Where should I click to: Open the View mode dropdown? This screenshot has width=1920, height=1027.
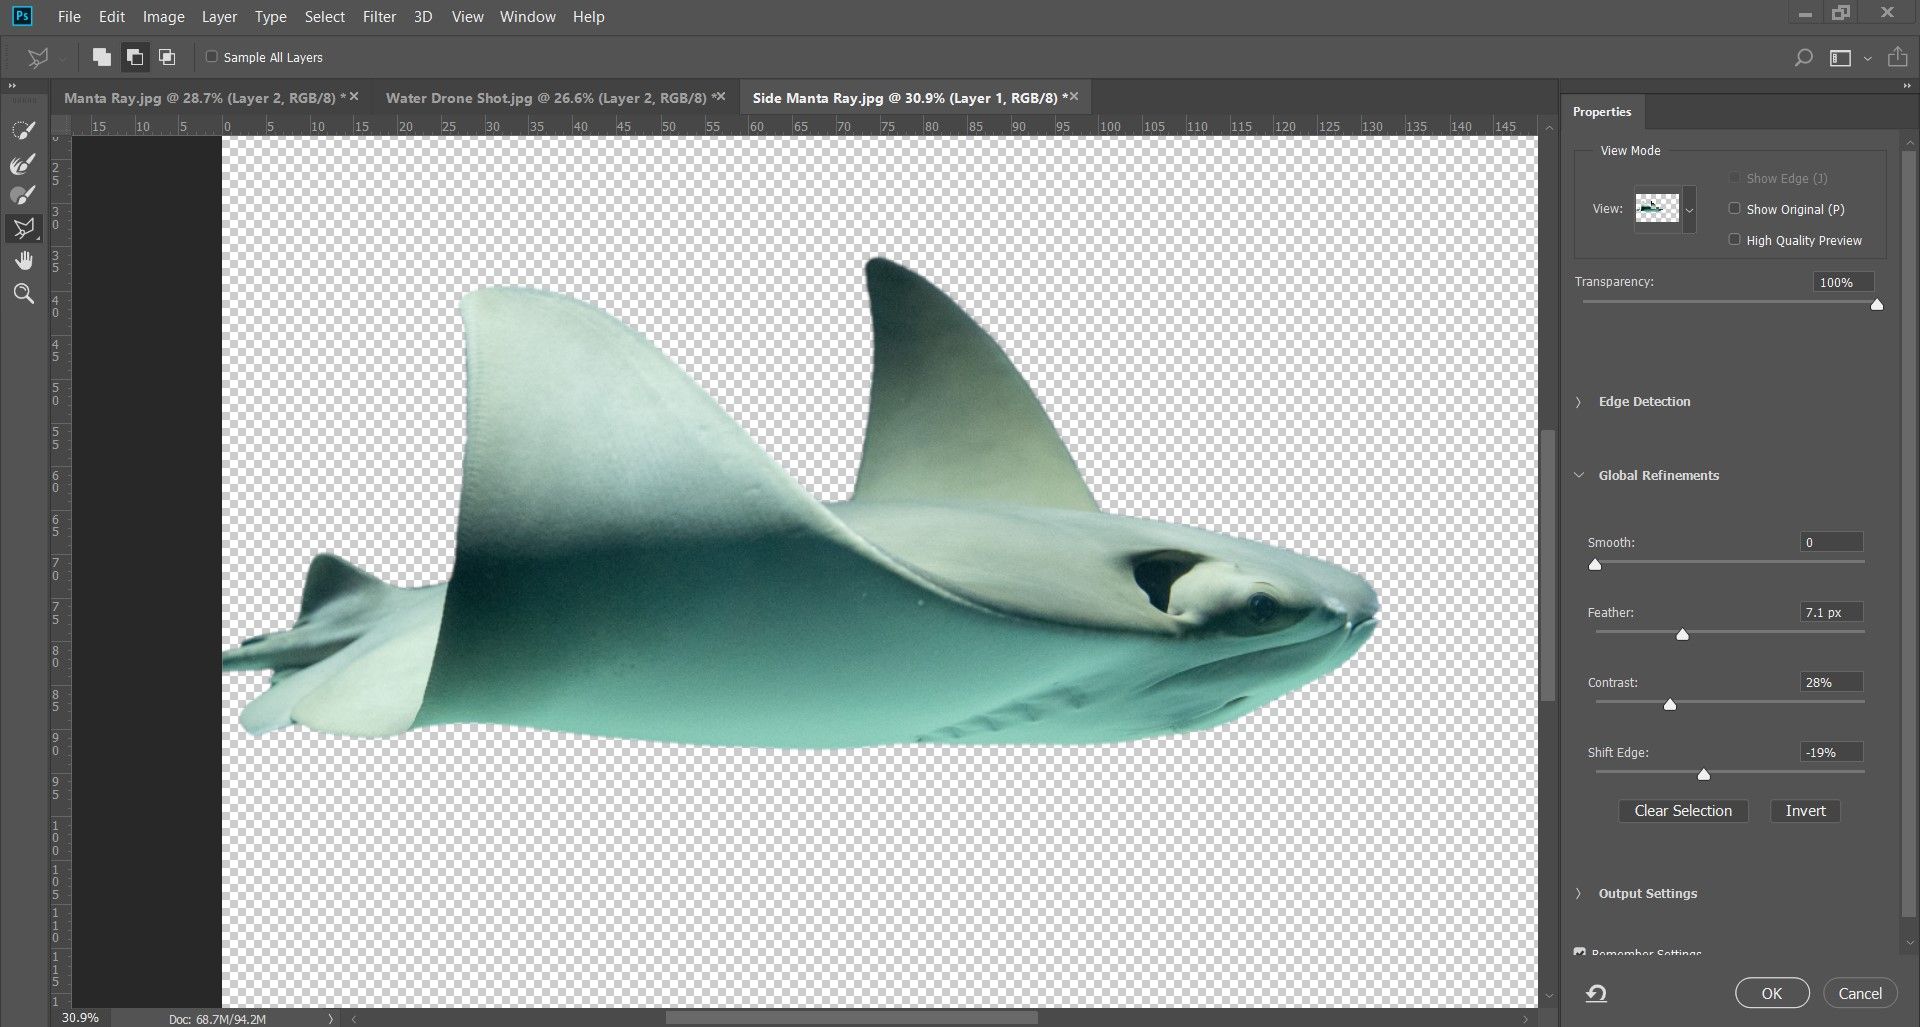(x=1688, y=210)
